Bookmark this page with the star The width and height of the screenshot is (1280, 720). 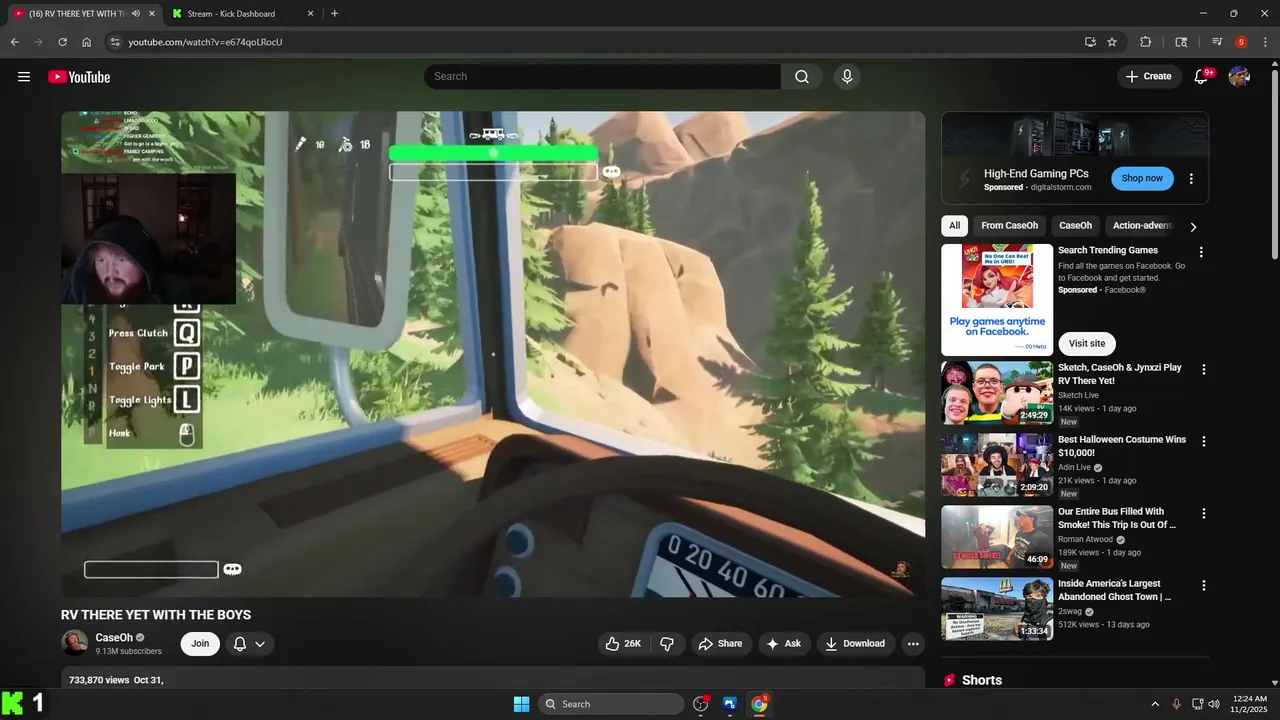point(1112,42)
